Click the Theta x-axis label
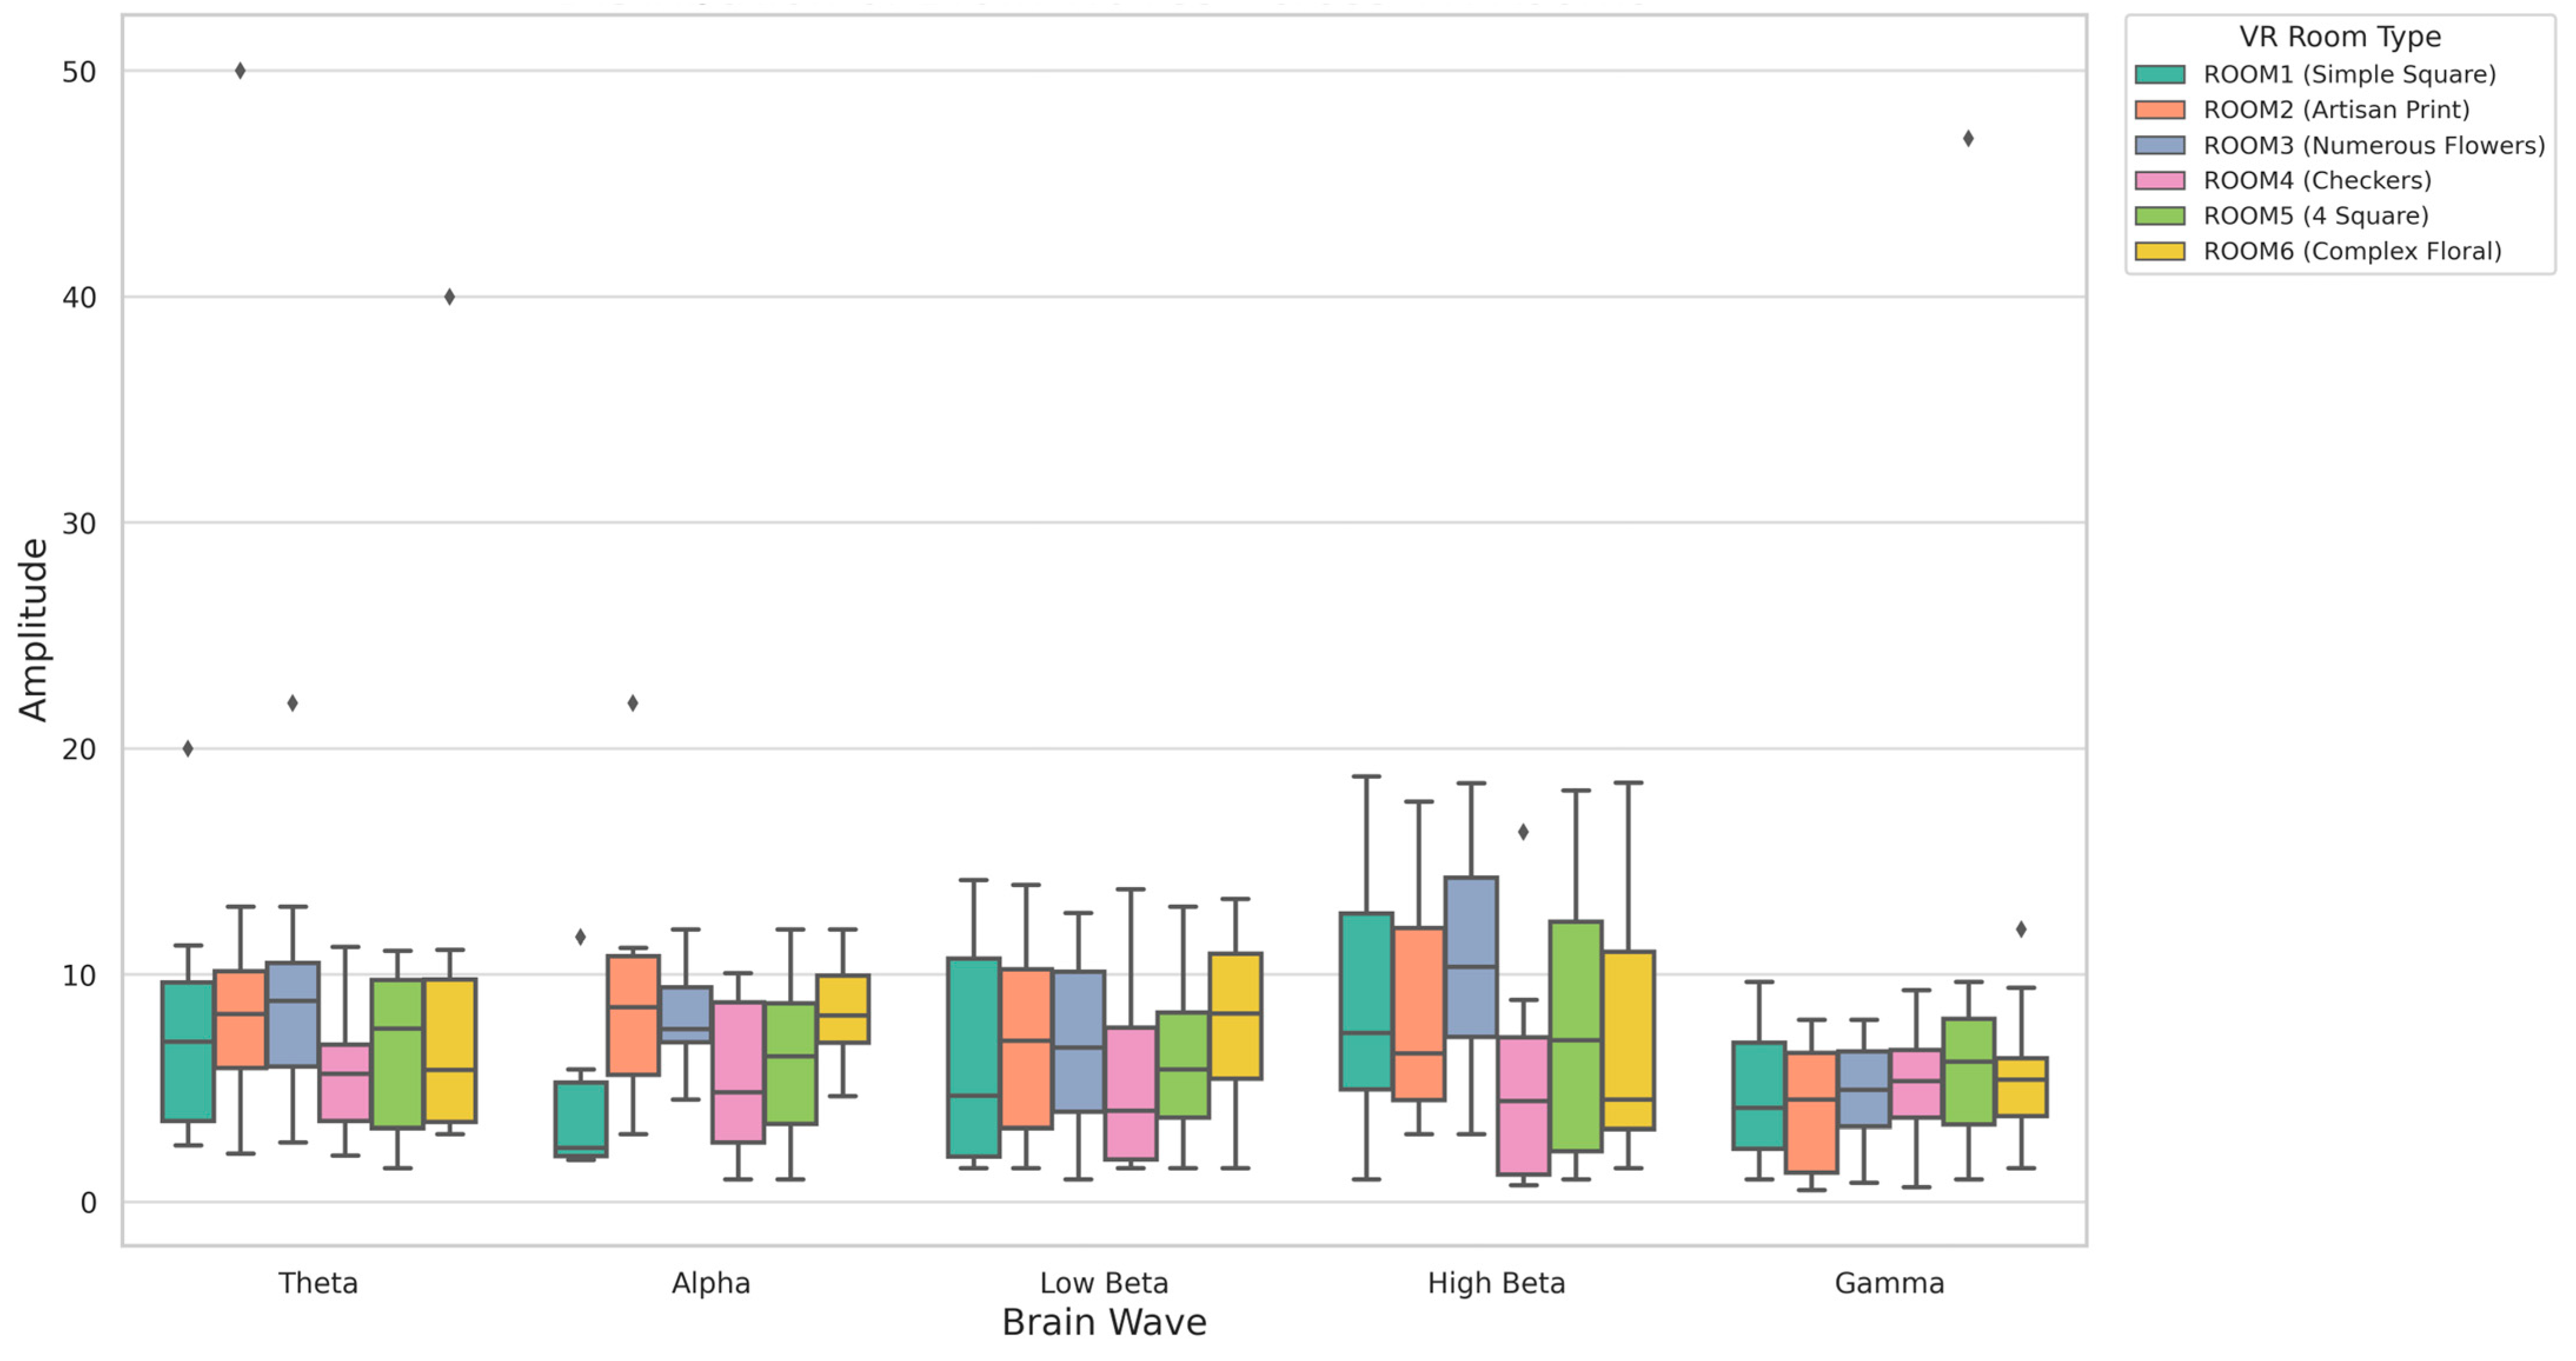Image resolution: width=2576 pixels, height=1361 pixels. (318, 1283)
